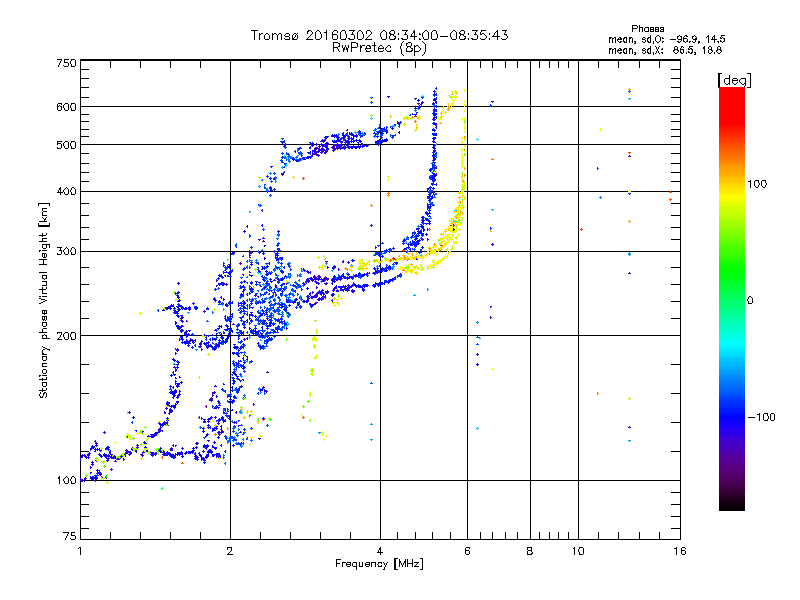Click the "mean, sd,X: 86.5, 18.8" line

pos(665,51)
